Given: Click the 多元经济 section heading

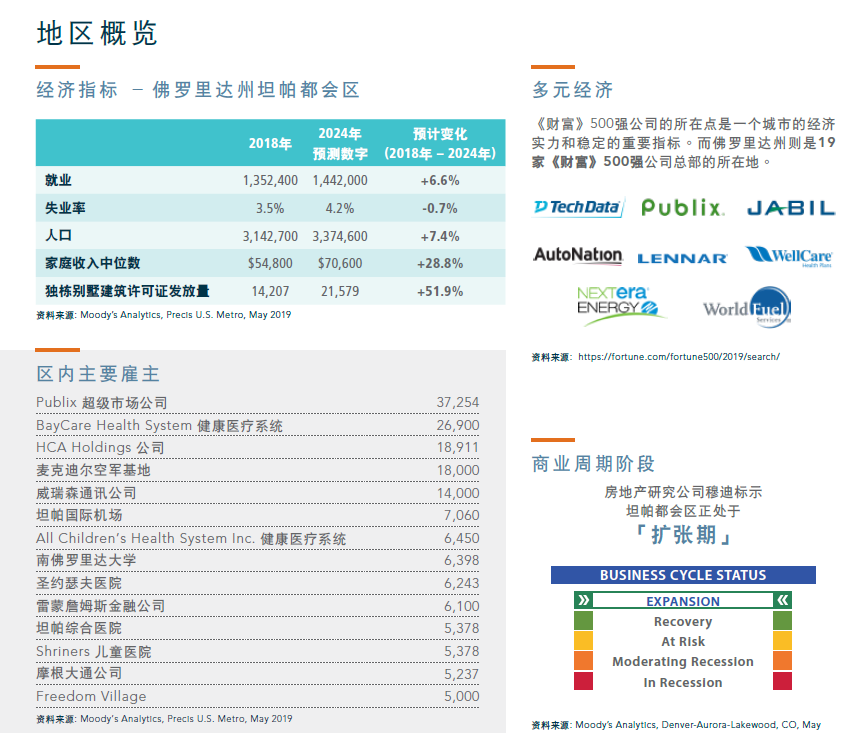Looking at the screenshot, I should pos(572,90).
